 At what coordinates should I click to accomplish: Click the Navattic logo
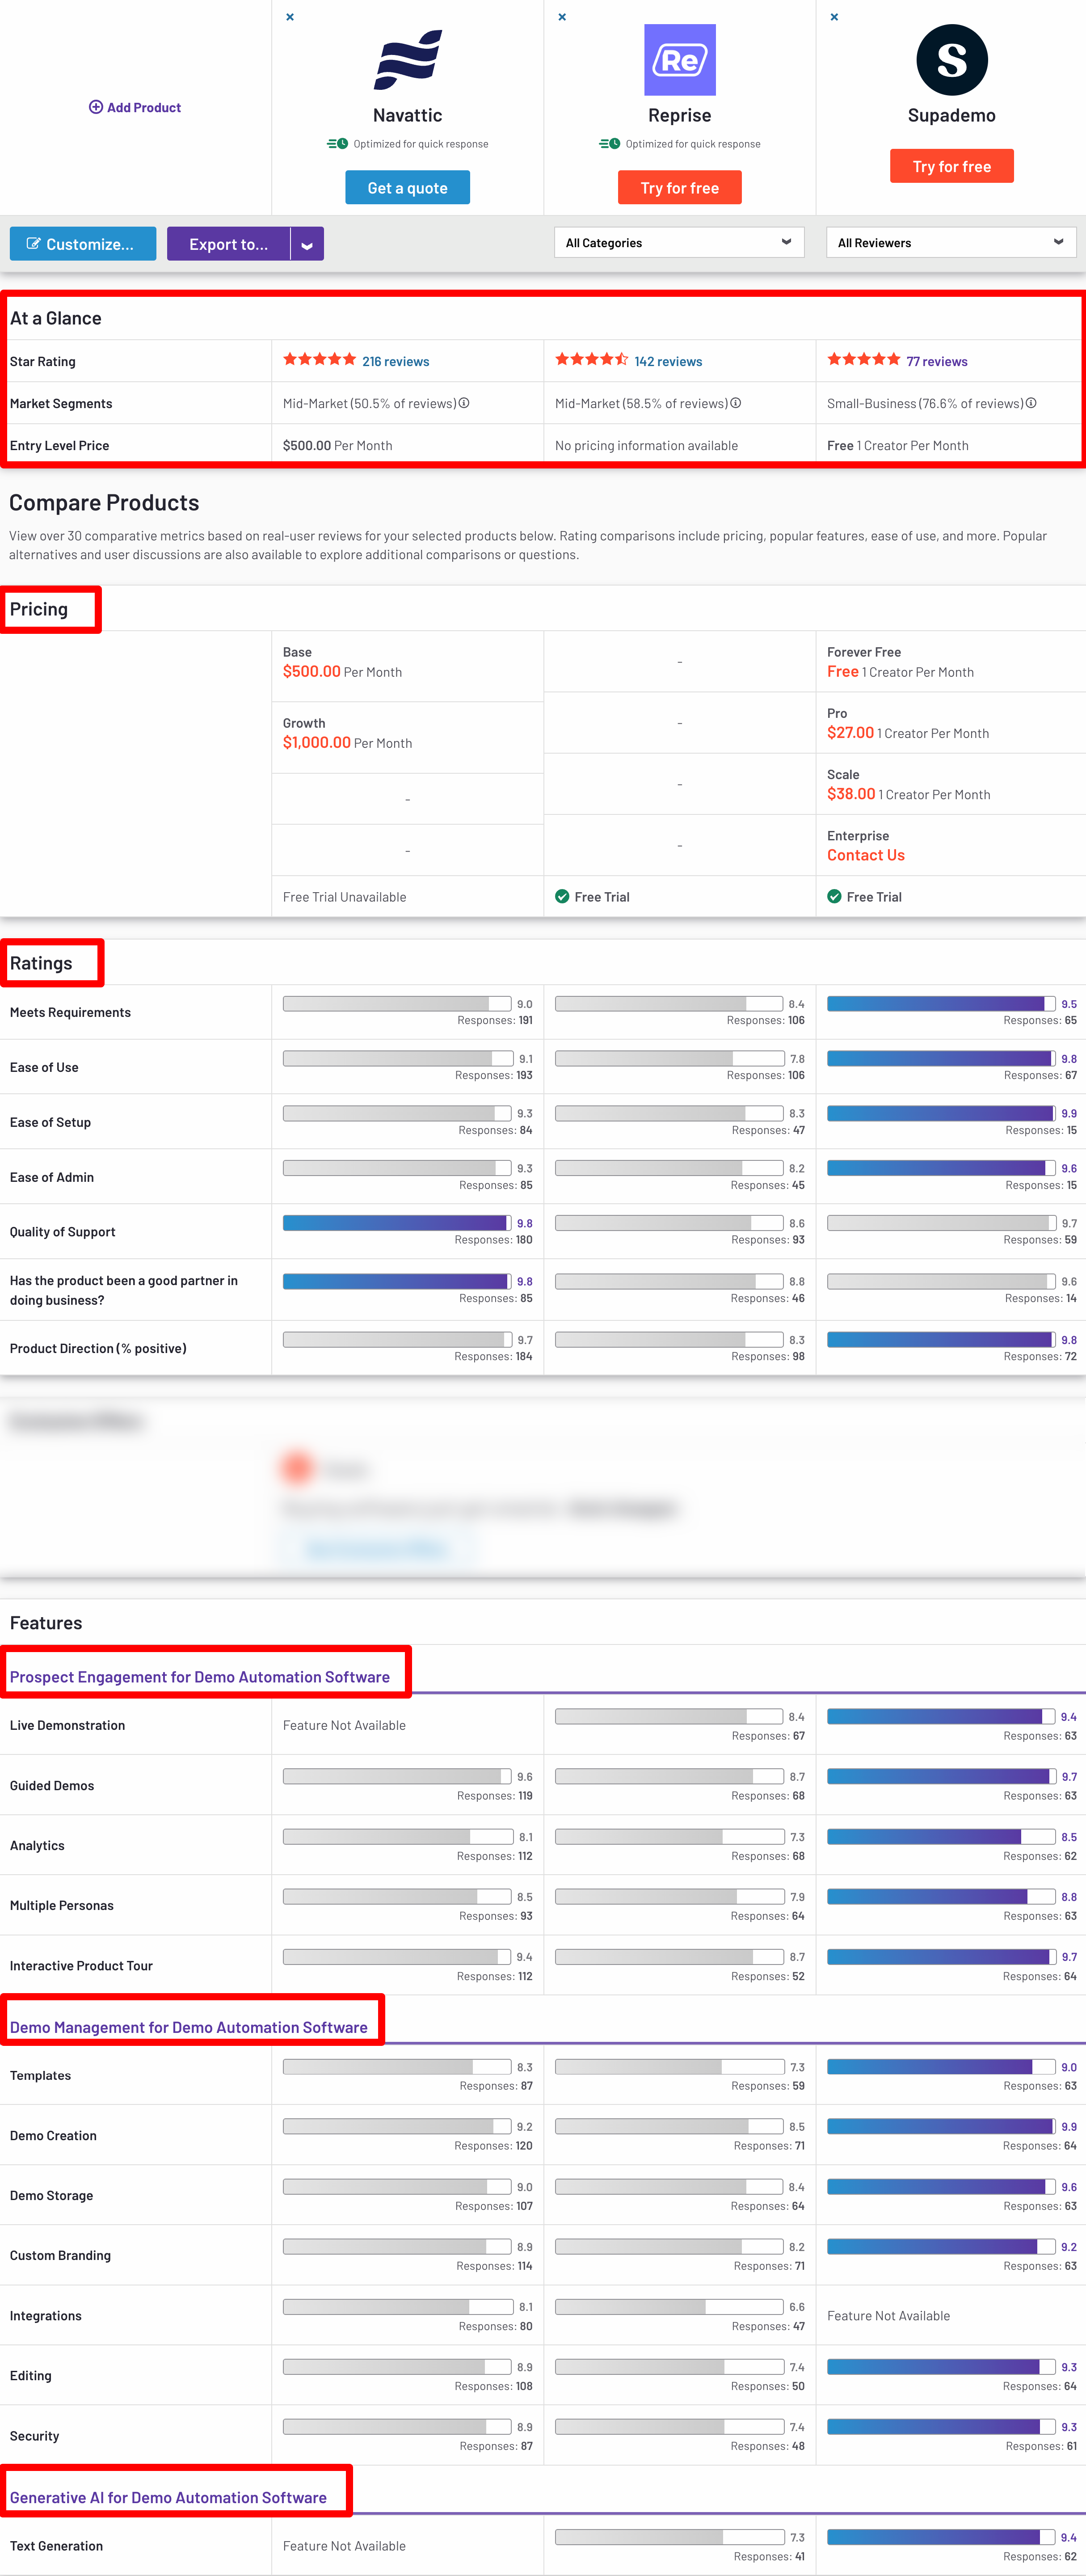[x=408, y=60]
